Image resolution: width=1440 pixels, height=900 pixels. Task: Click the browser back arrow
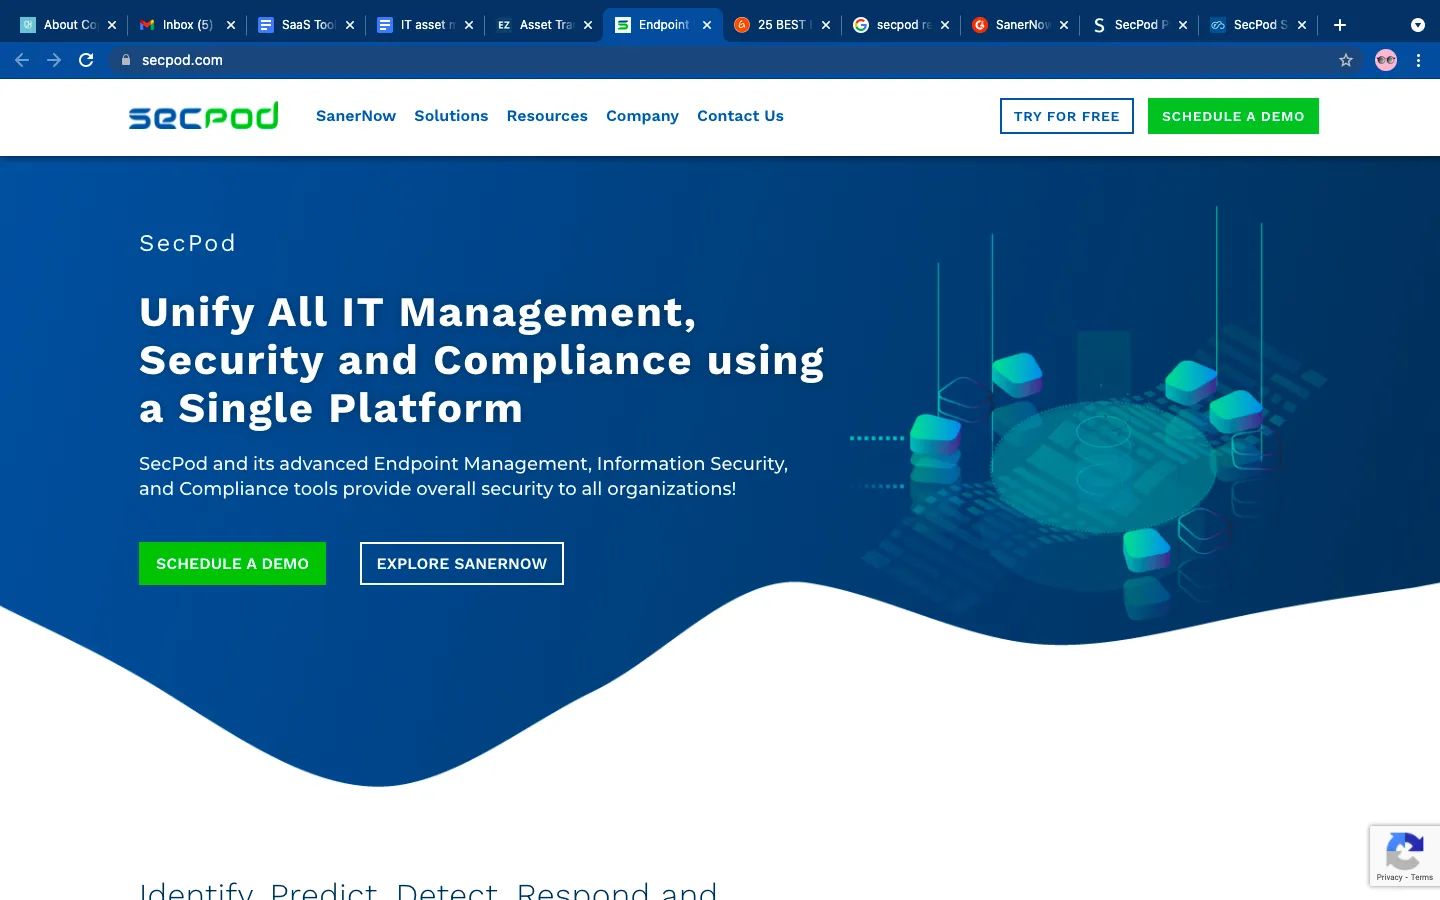click(x=22, y=60)
